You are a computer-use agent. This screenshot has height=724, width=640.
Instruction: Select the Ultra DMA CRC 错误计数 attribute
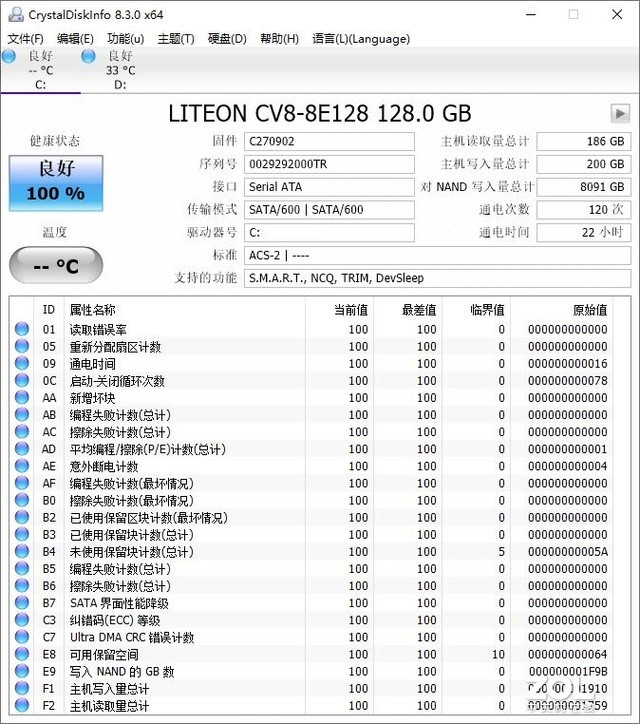point(132,637)
